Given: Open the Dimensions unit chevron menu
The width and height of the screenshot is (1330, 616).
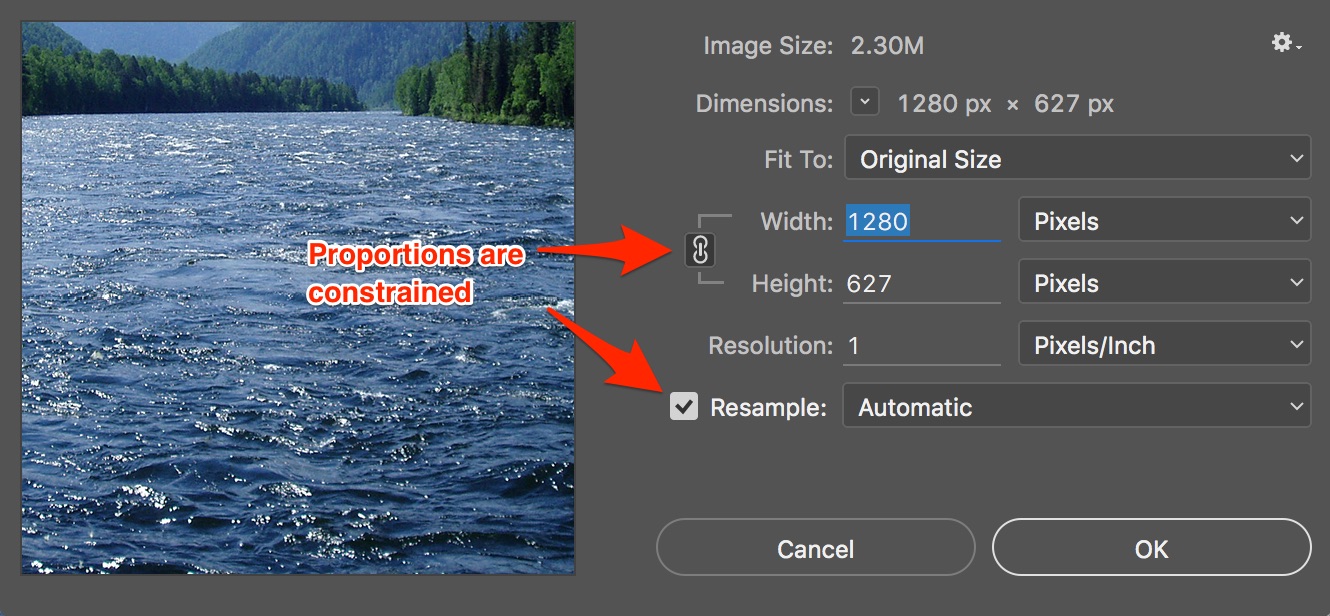Looking at the screenshot, I should click(865, 102).
